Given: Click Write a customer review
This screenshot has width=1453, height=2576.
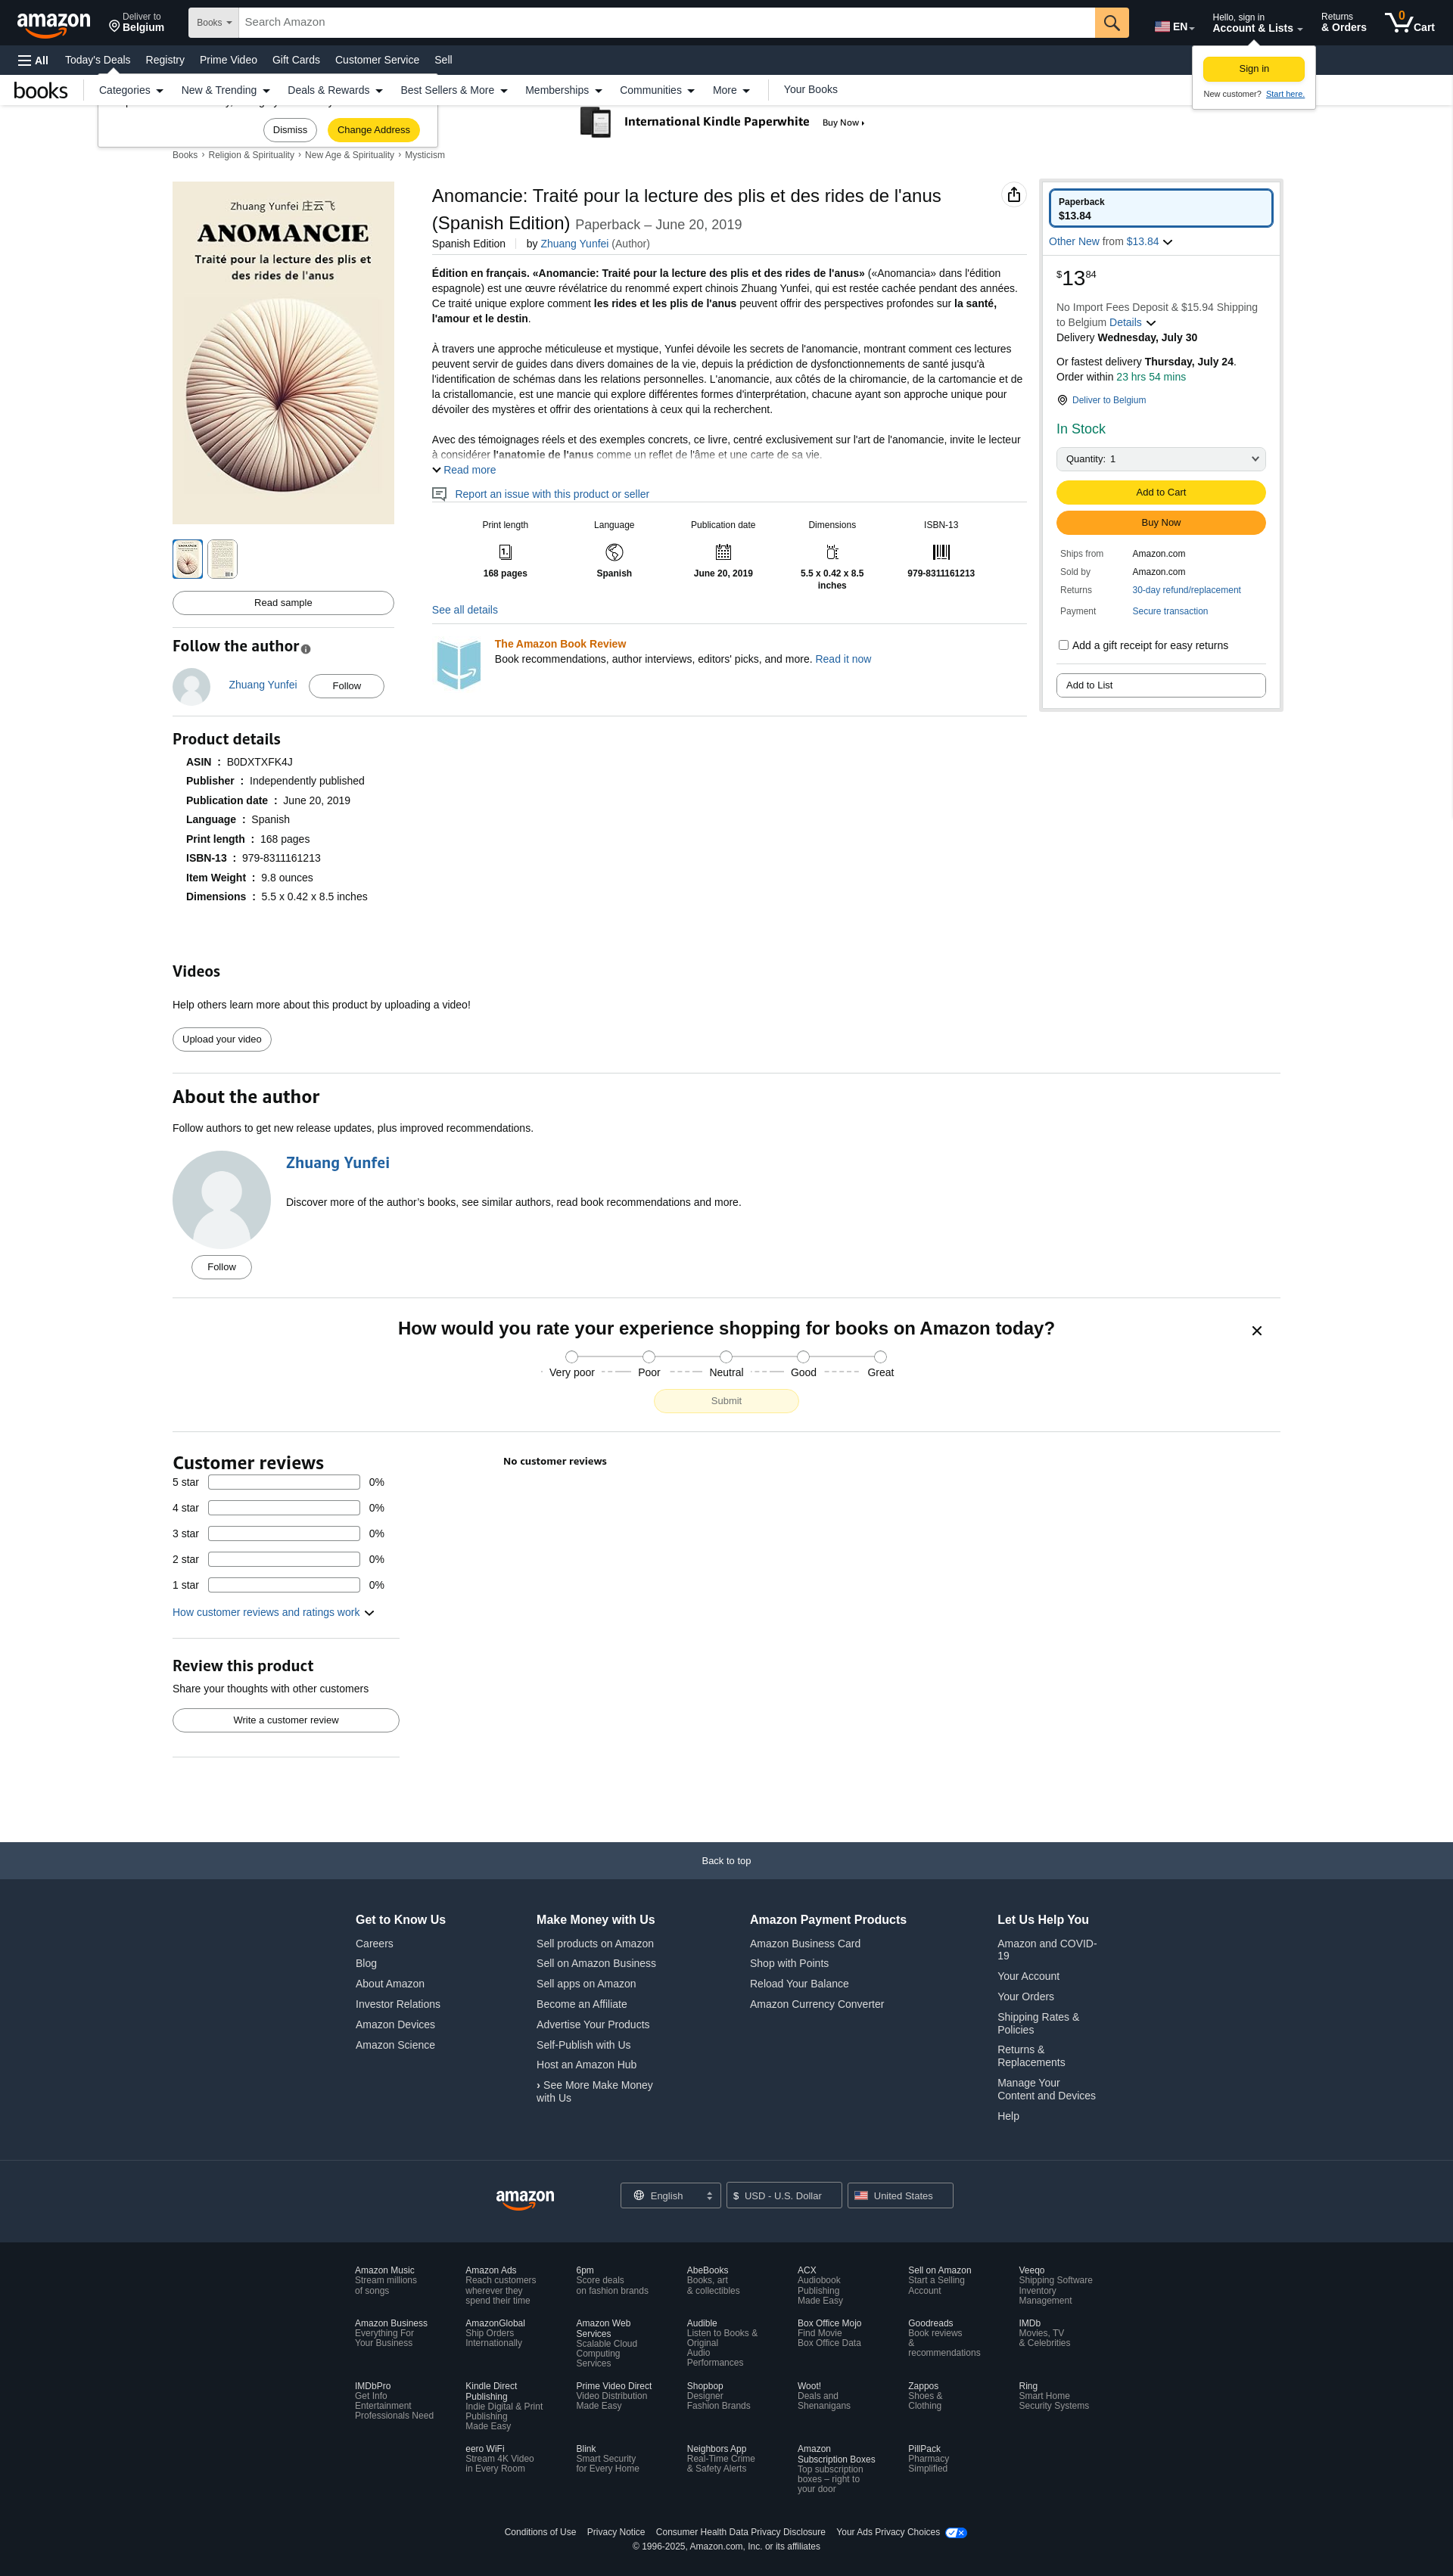Looking at the screenshot, I should [x=286, y=1720].
